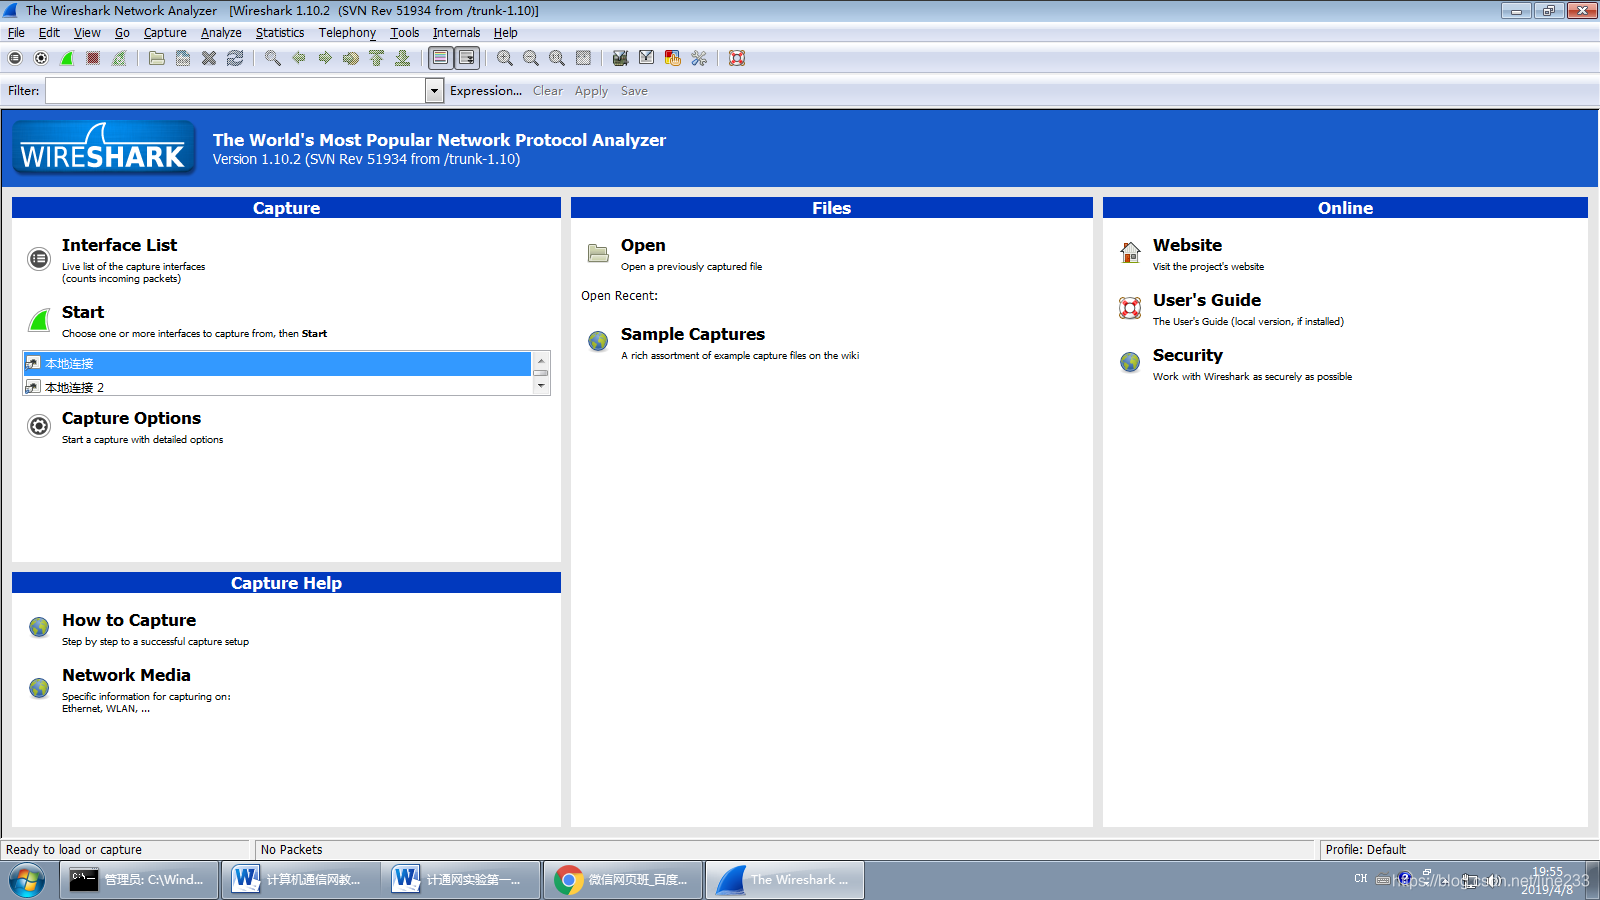Edit display filters toolbar icon
Viewport: 1600px width, 900px height.
pos(647,58)
